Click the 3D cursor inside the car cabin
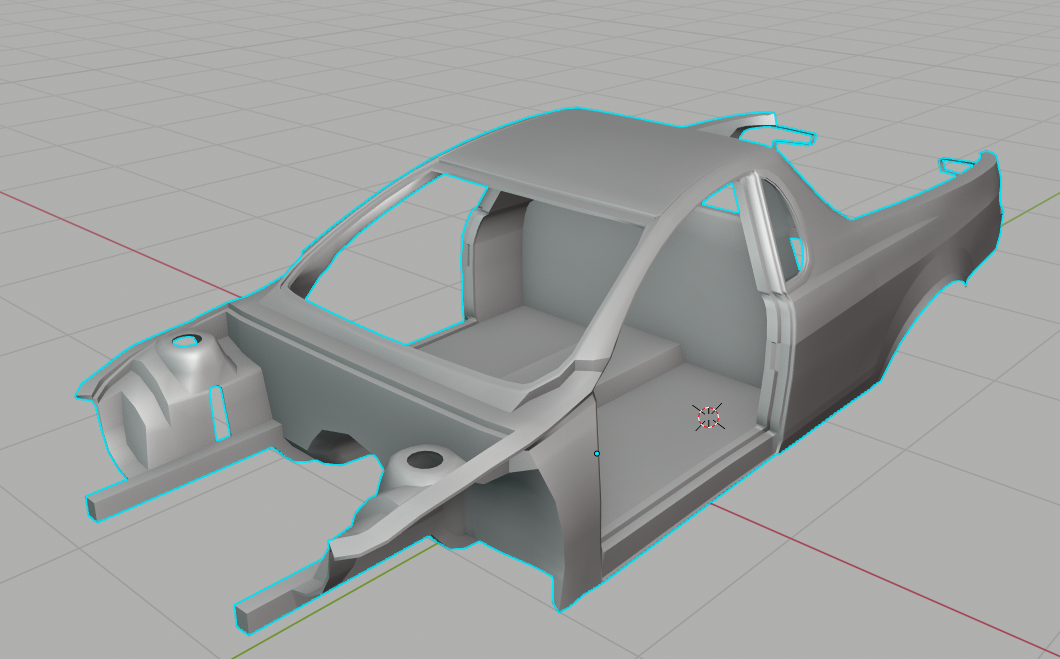 [708, 417]
